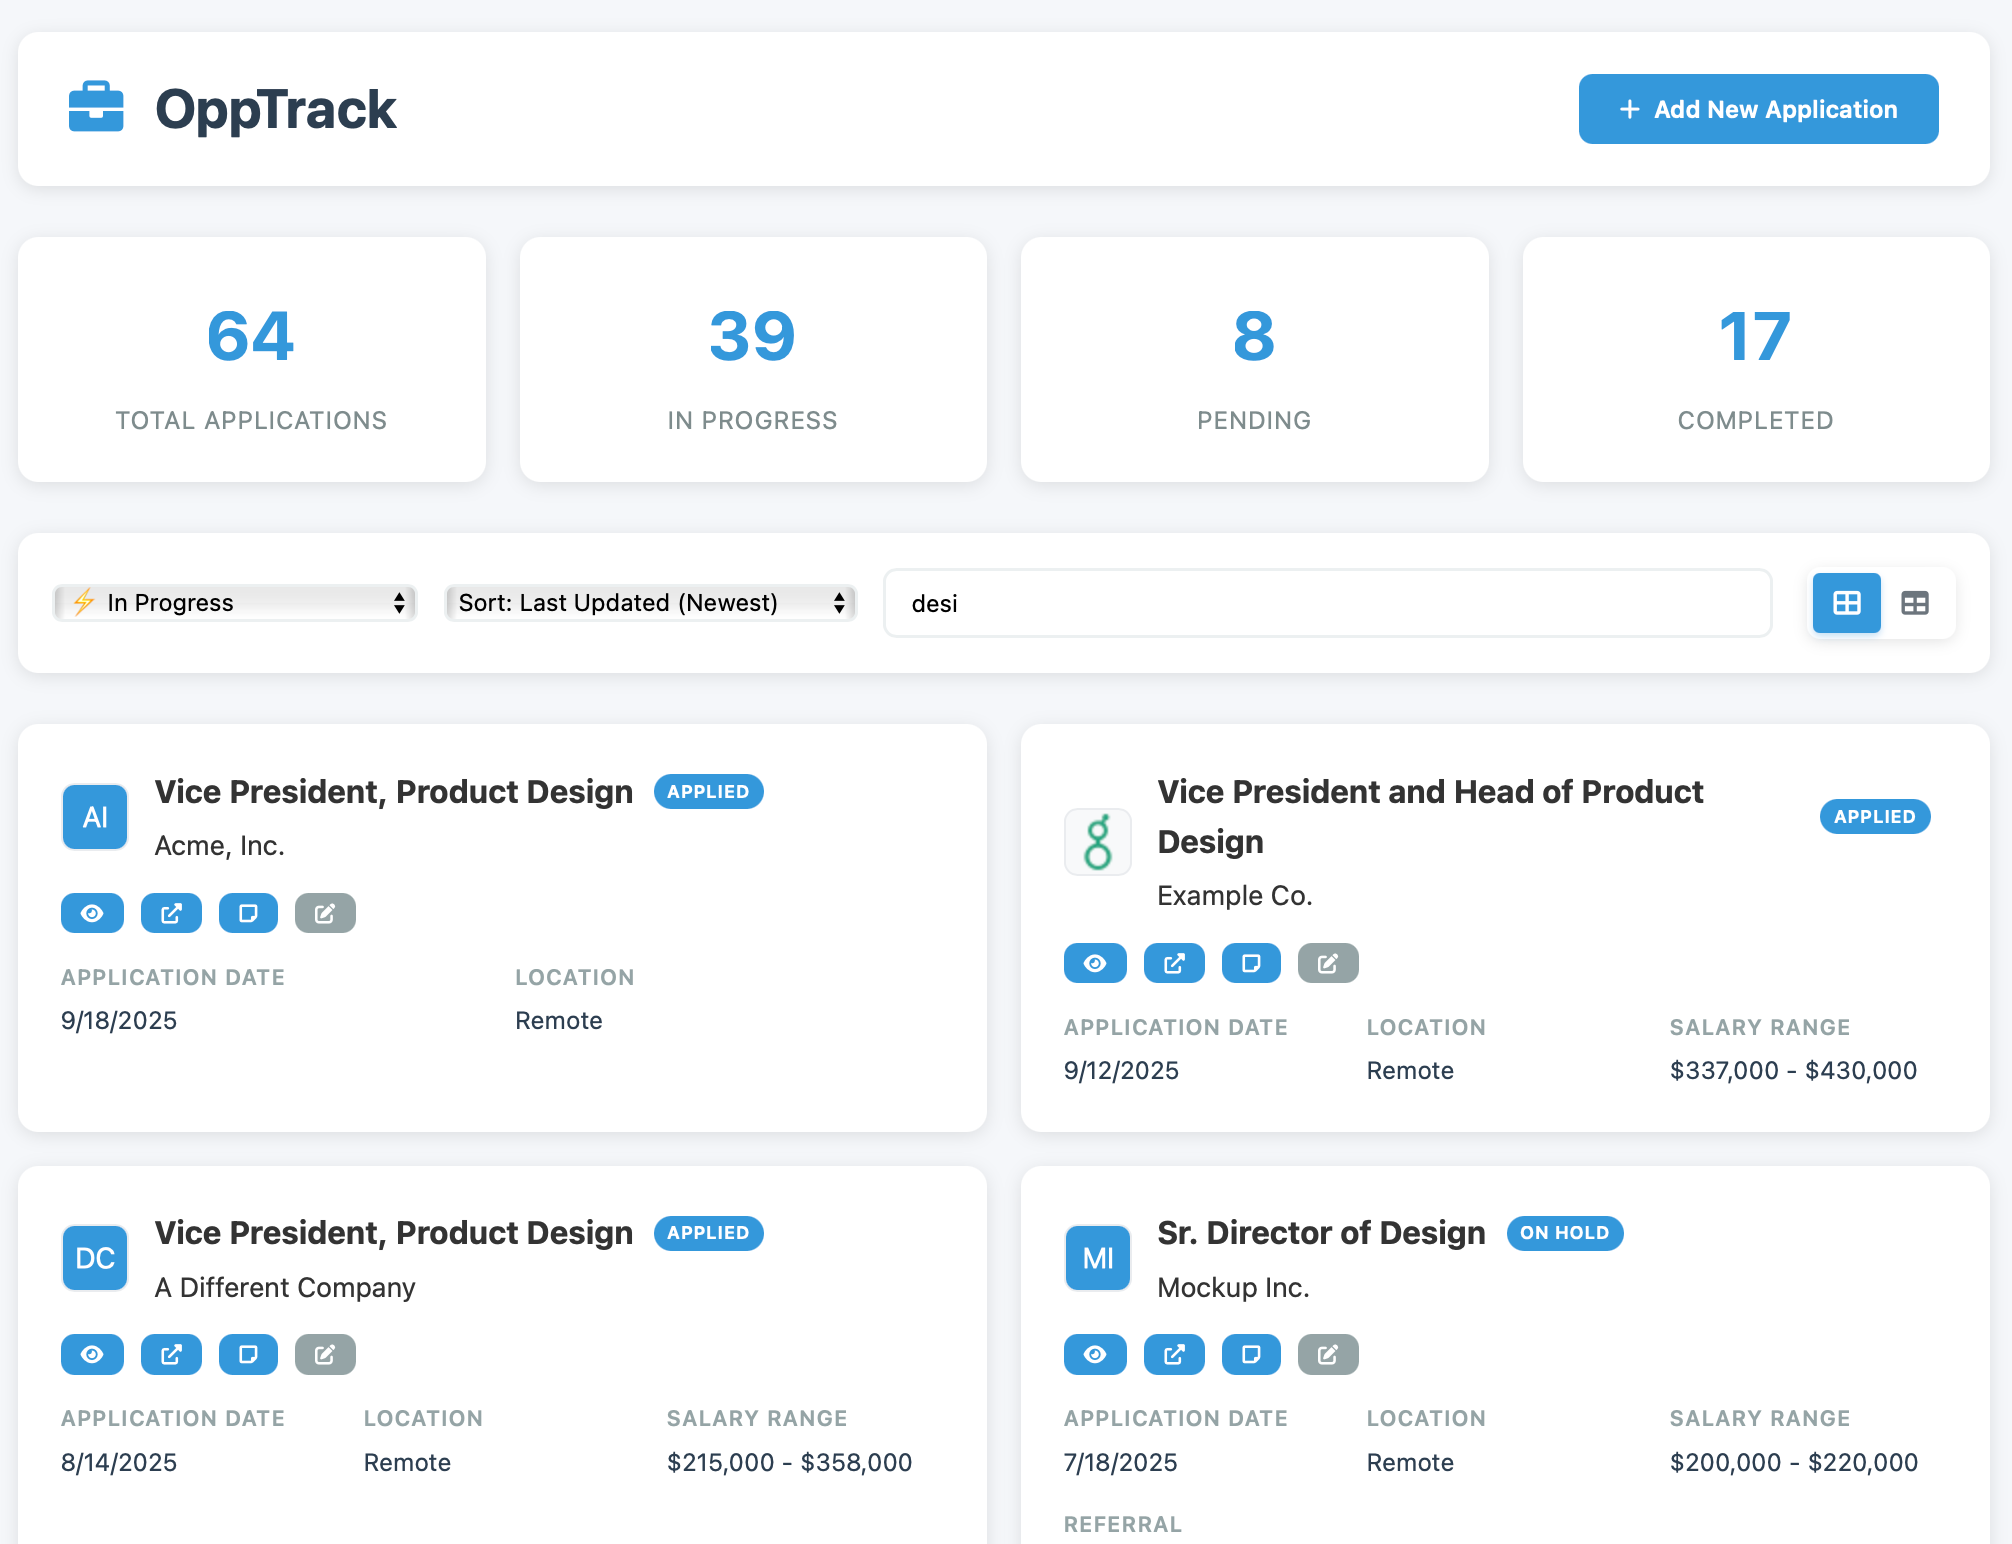Edit the Acme, Inc. application
This screenshot has height=1544, width=2012.
pos(325,913)
